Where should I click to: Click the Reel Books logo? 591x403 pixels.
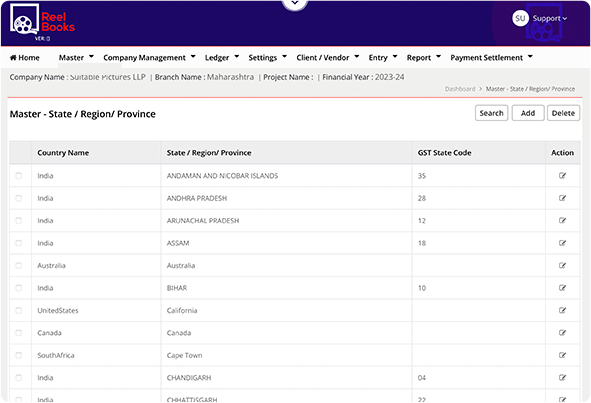pos(42,21)
